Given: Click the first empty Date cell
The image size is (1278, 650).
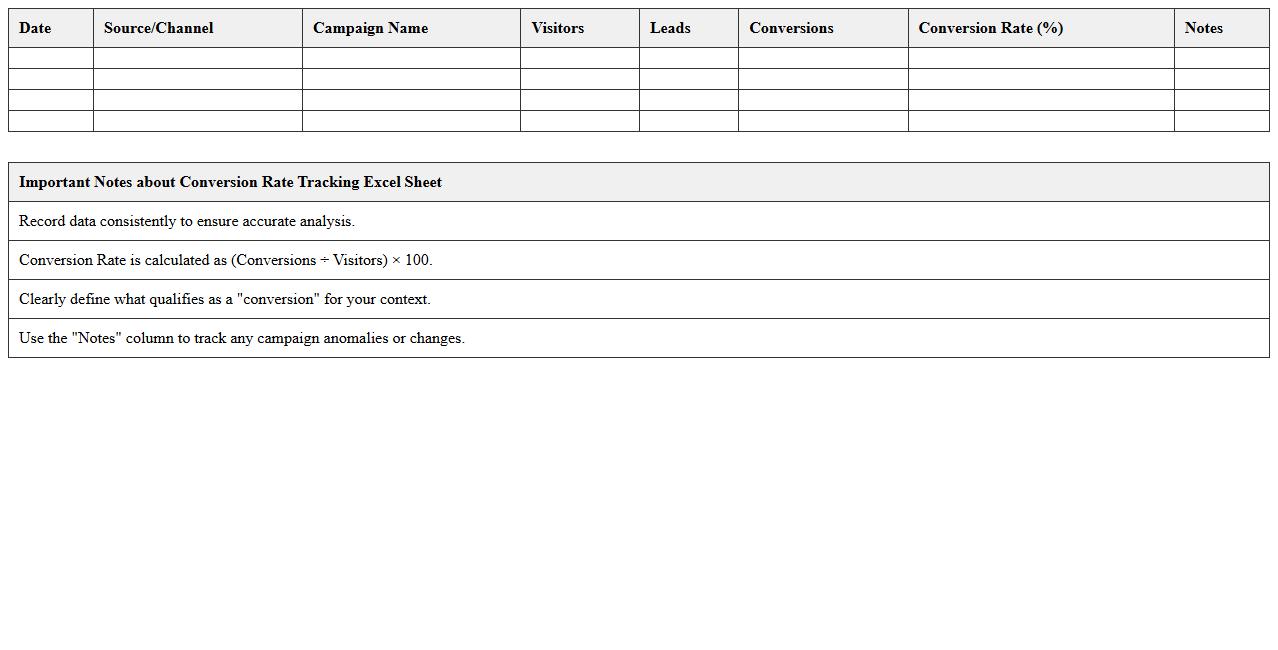Looking at the screenshot, I should tap(50, 58).
